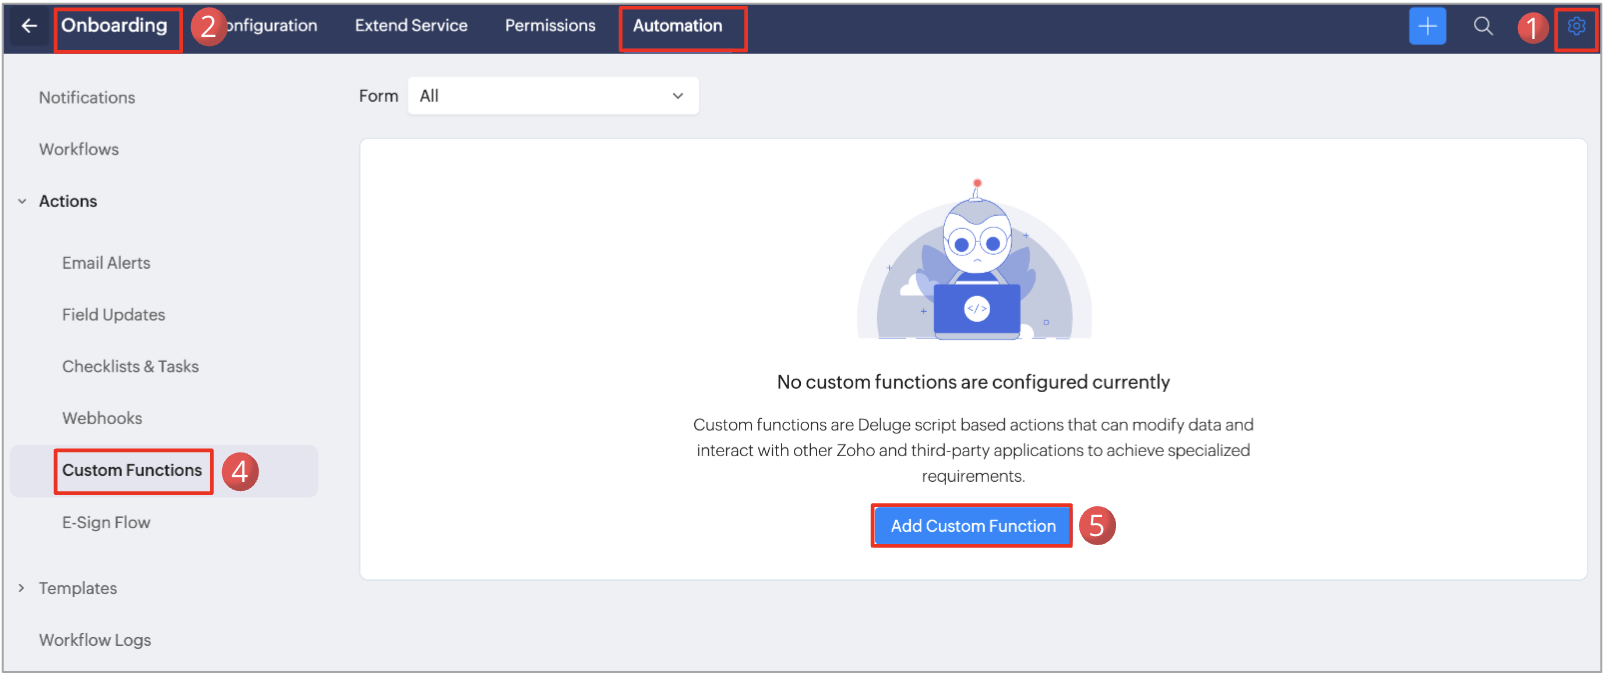Go to the Extend Service tab
Image resolution: width=1604 pixels, height=678 pixels.
coord(411,26)
